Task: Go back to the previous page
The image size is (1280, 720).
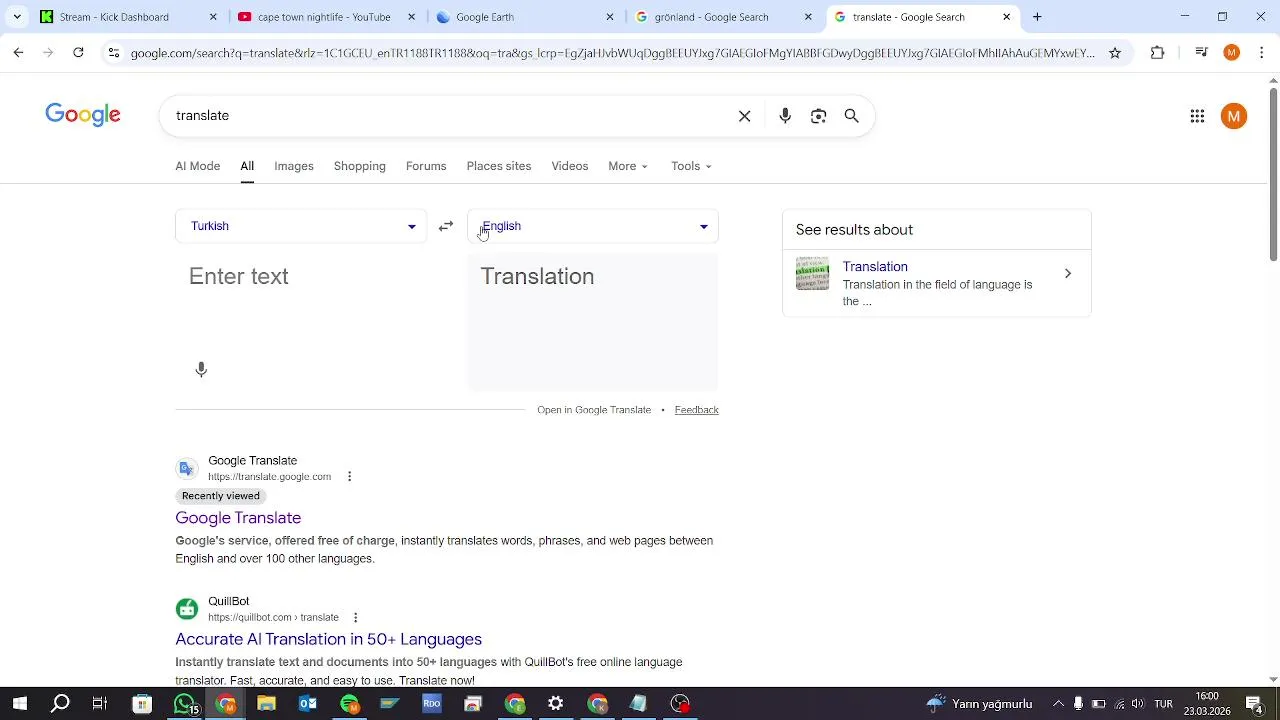Action: 18,53
